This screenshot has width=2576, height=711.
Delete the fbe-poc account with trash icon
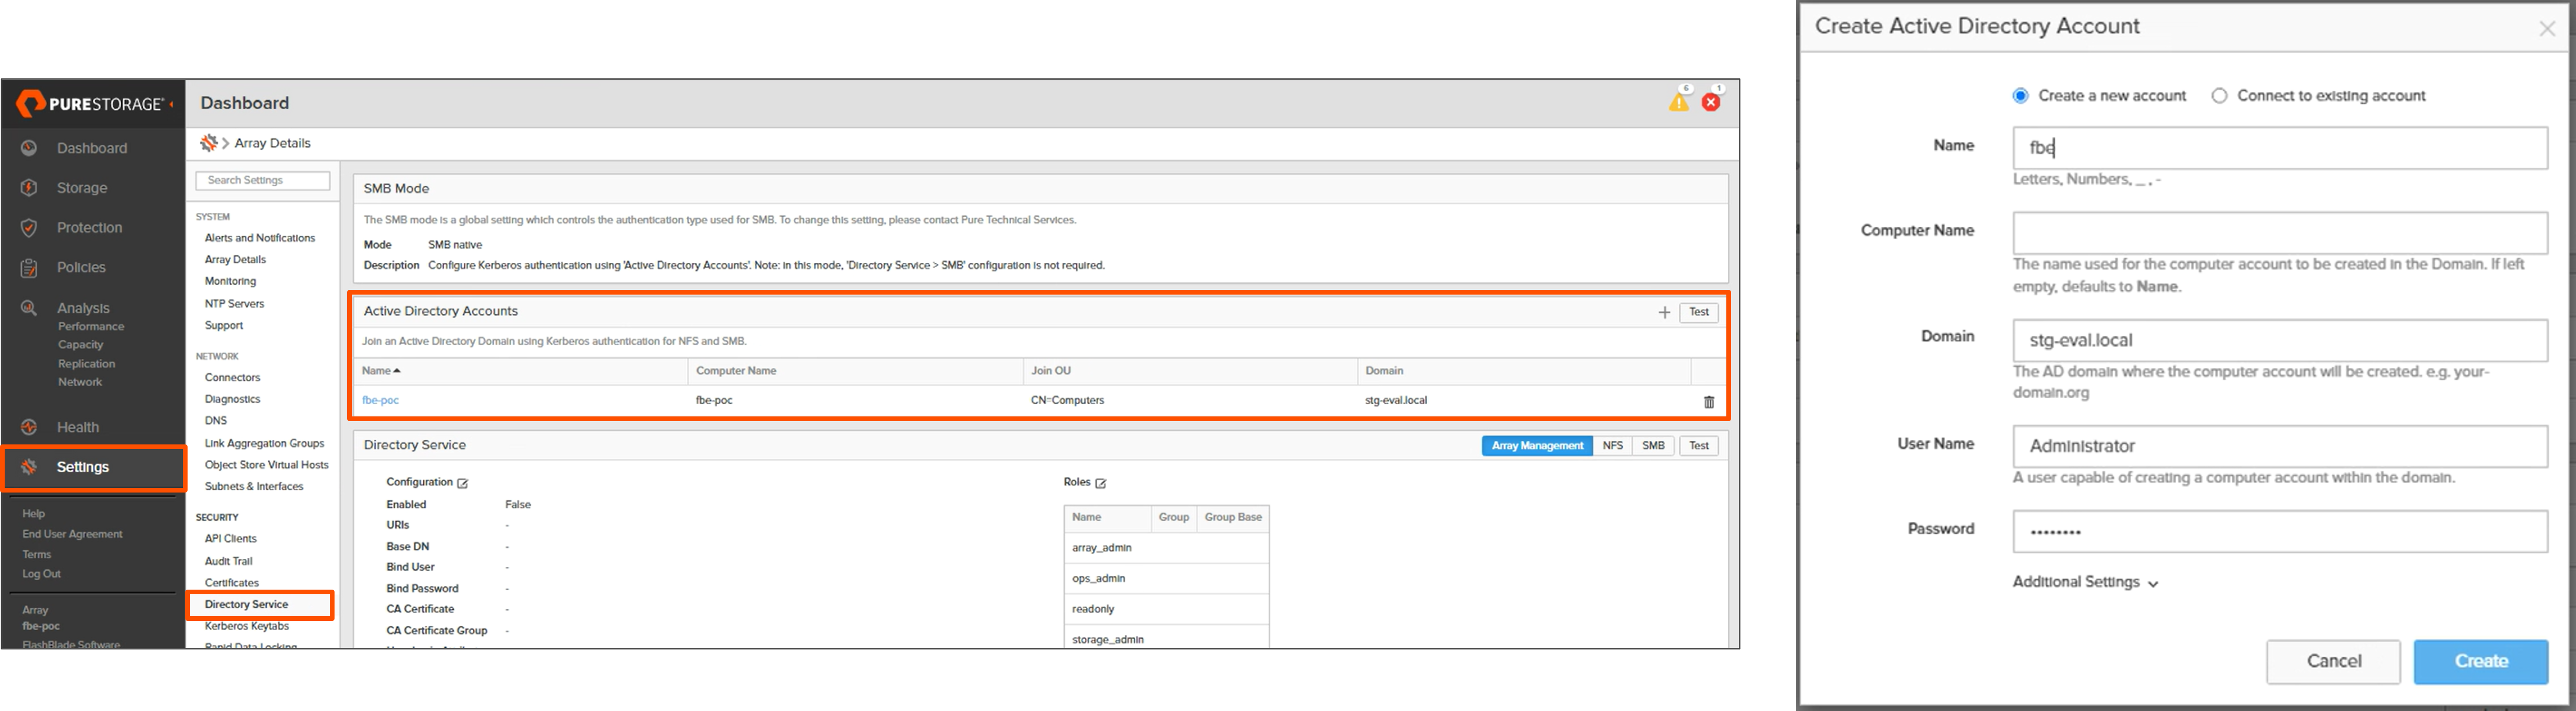(1709, 401)
